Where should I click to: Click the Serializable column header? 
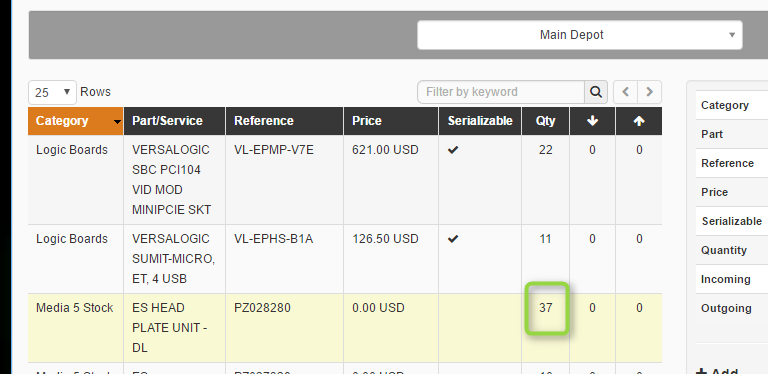click(x=480, y=121)
